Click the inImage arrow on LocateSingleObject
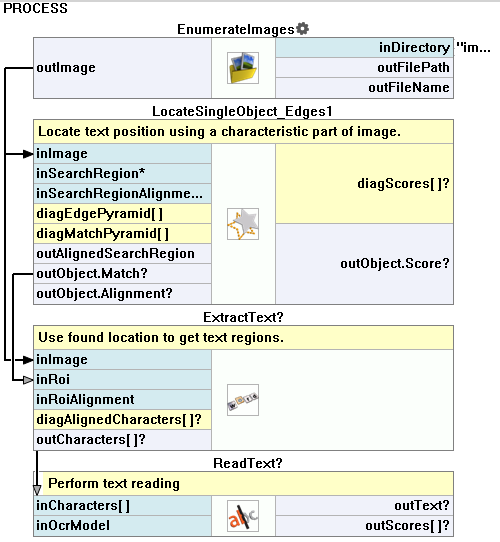Screen dimensions: 500x542 click(x=28, y=154)
